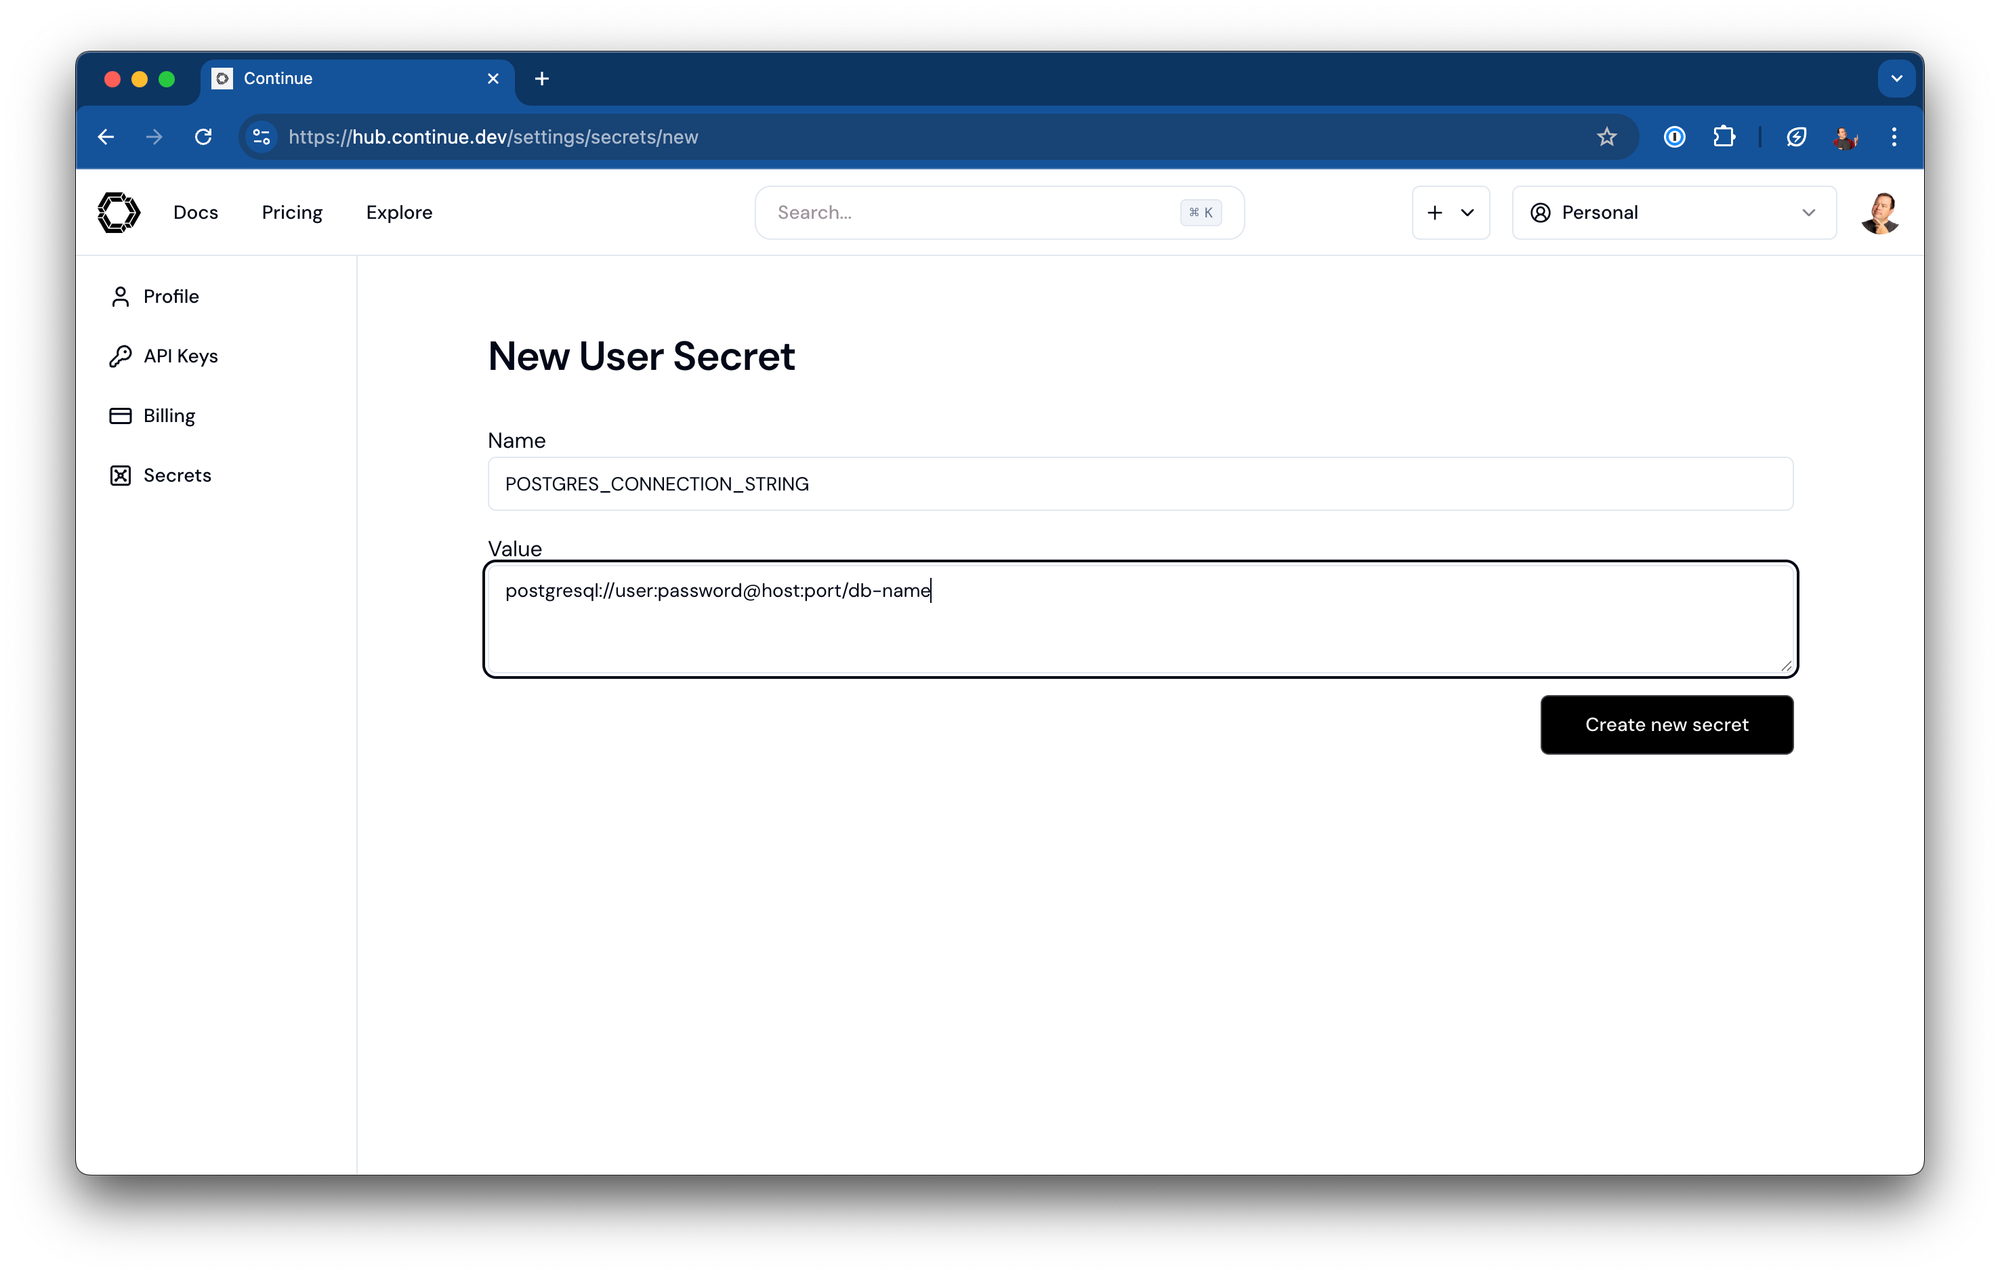Open the Personal organization selector
The width and height of the screenshot is (2000, 1275).
pyautogui.click(x=1673, y=213)
